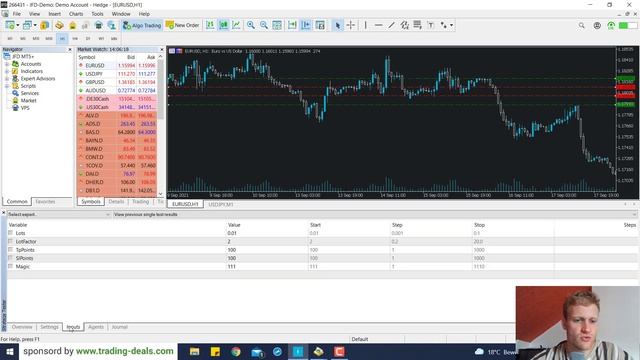Screen dimensions: 640x360
Task: Click the yellow diamond MetaEditor IDE icon
Action: coord(59,25)
